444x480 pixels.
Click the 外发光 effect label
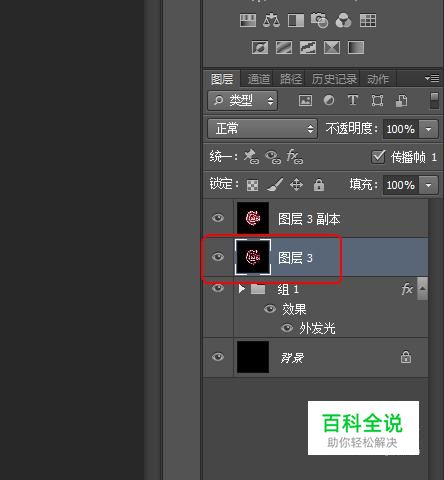coord(317,329)
